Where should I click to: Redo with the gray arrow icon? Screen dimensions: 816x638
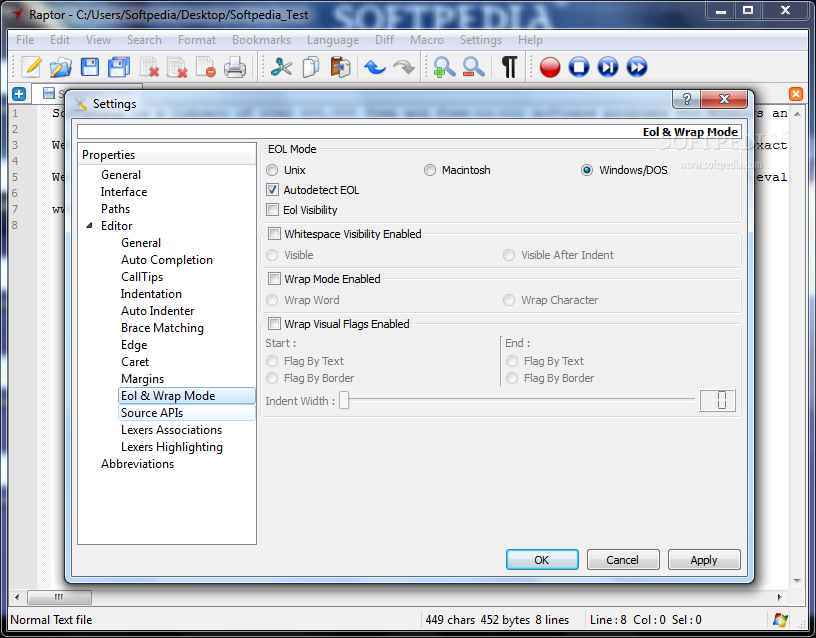(404, 67)
